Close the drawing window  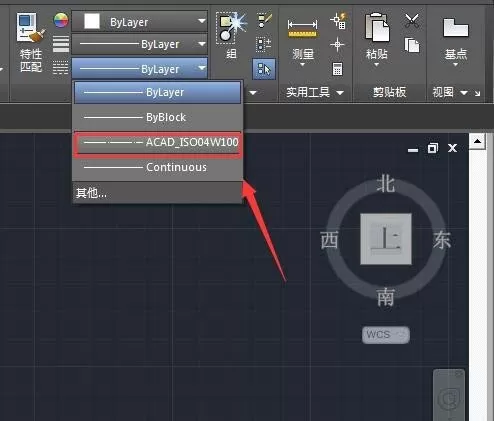(x=452, y=148)
